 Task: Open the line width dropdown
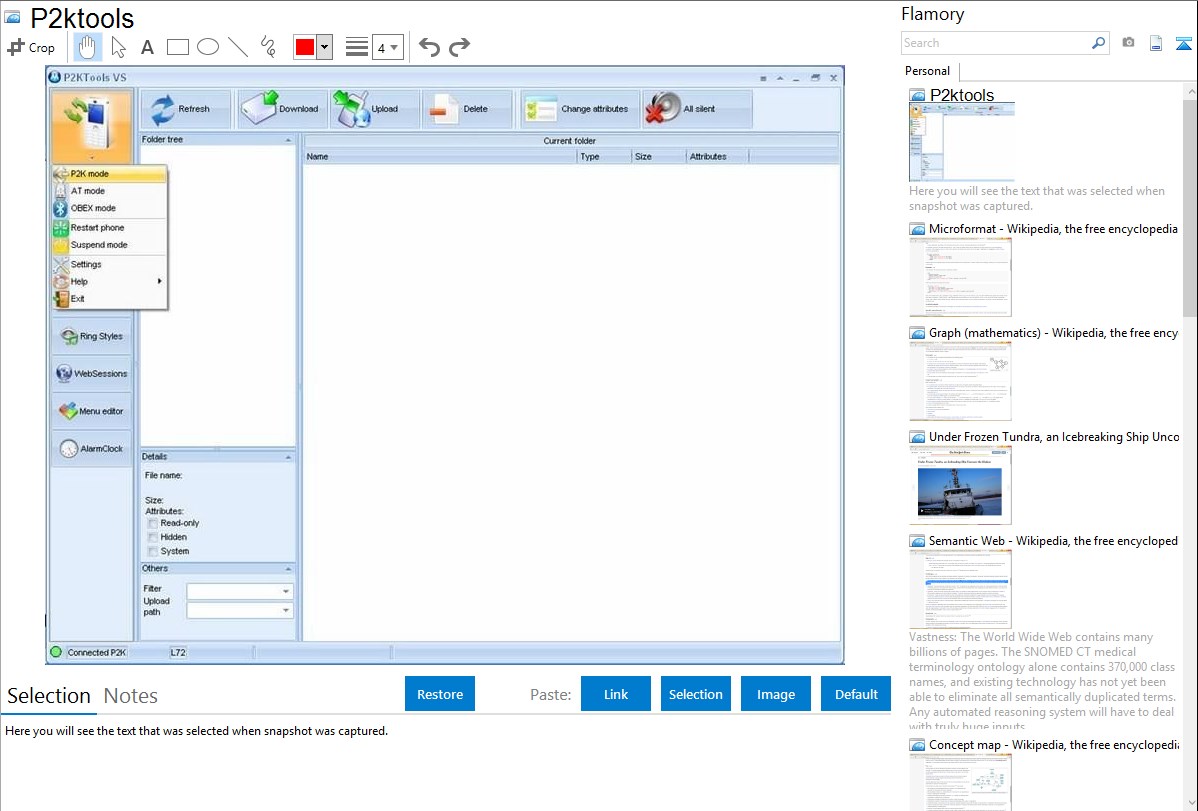[x=388, y=47]
